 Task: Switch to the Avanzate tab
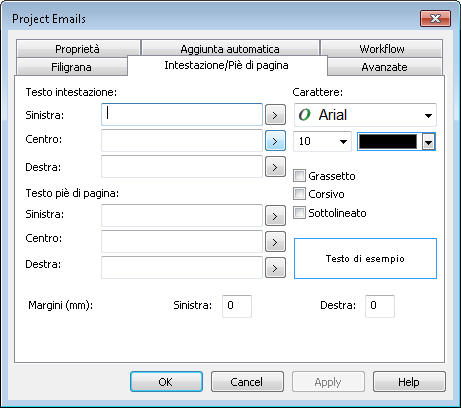tap(385, 67)
